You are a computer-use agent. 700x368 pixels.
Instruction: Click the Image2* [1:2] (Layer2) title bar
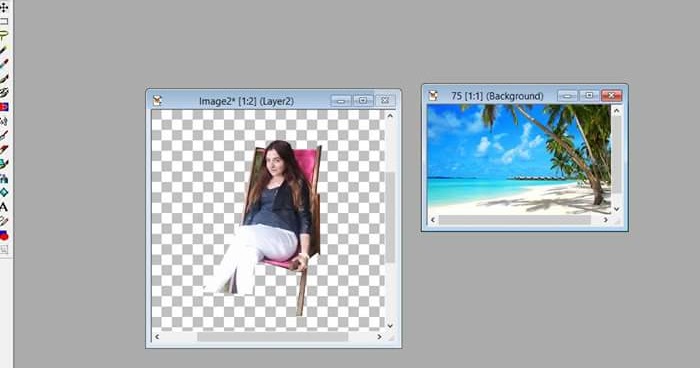246,101
